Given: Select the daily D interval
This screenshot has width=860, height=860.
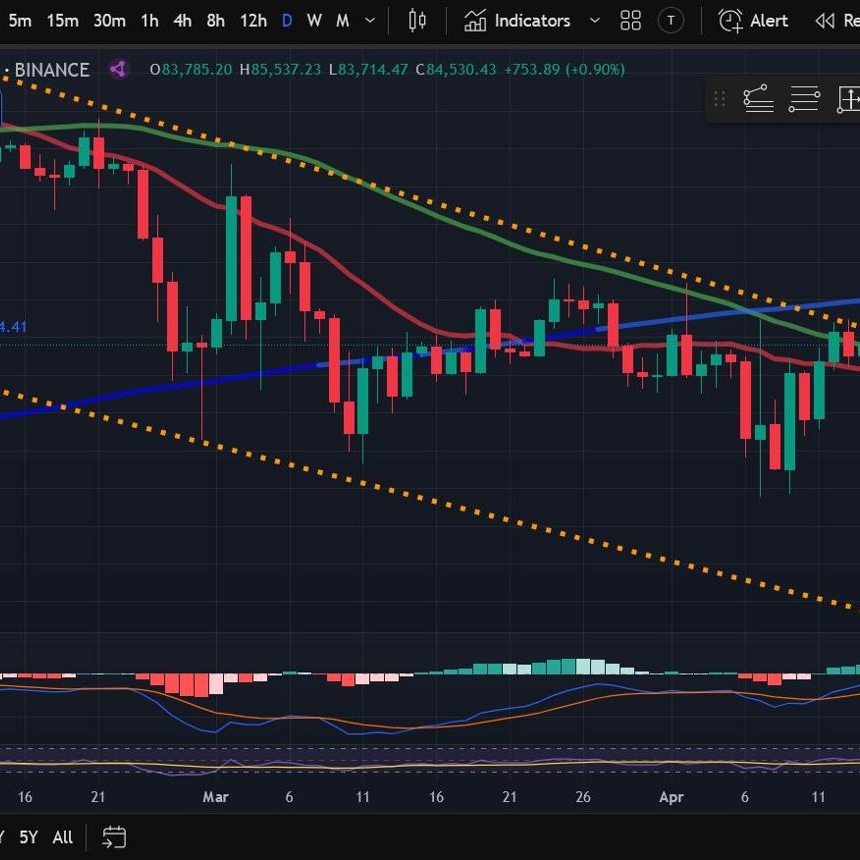Looking at the screenshot, I should click(x=286, y=21).
